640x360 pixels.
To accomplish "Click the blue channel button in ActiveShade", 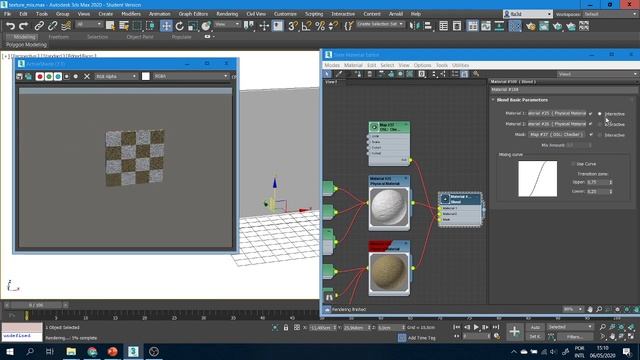I will (58, 76).
